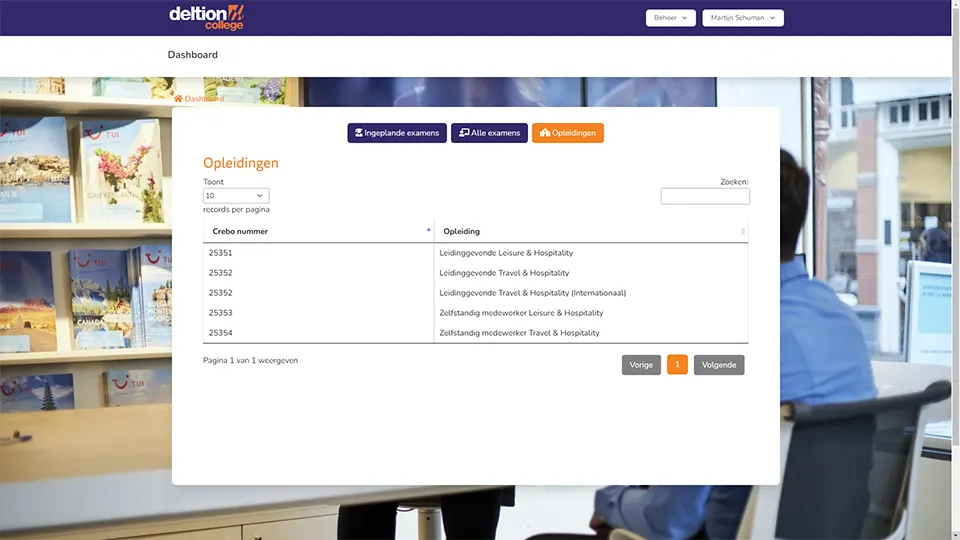This screenshot has height=540, width=960.
Task: Click crebo number 25351
Action: (x=220, y=253)
